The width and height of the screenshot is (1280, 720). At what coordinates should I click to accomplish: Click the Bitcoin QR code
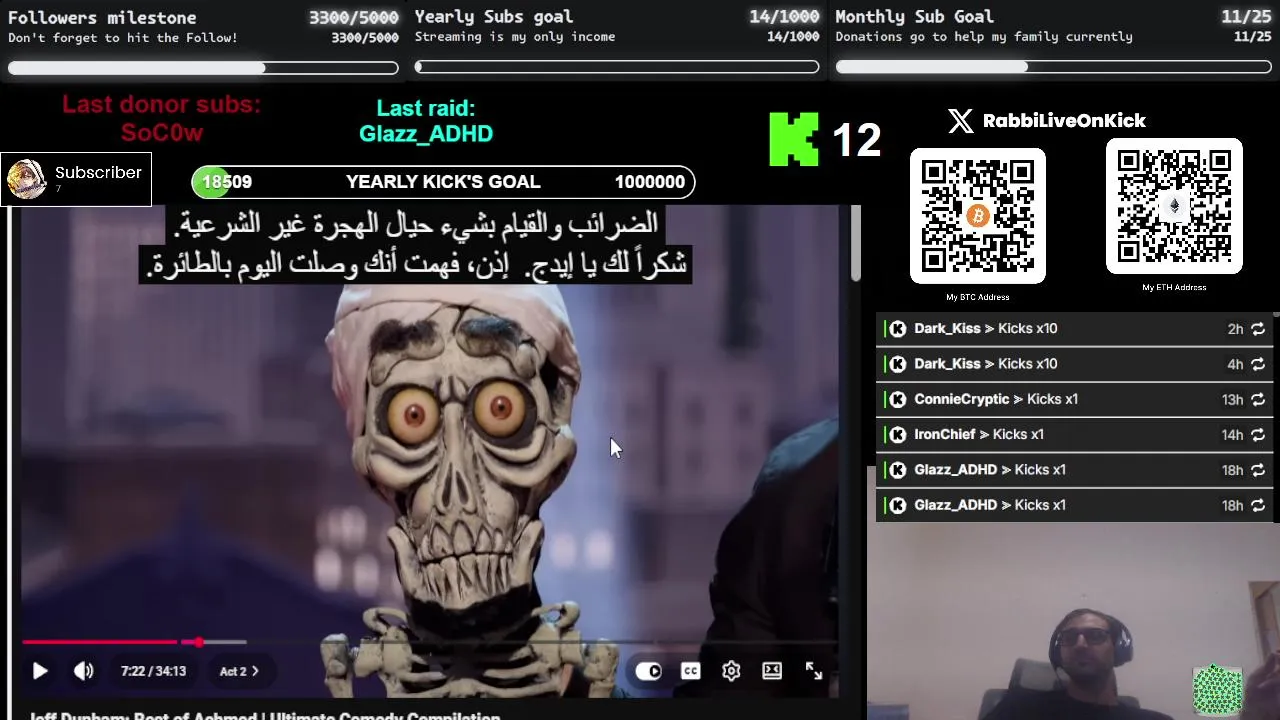point(978,216)
